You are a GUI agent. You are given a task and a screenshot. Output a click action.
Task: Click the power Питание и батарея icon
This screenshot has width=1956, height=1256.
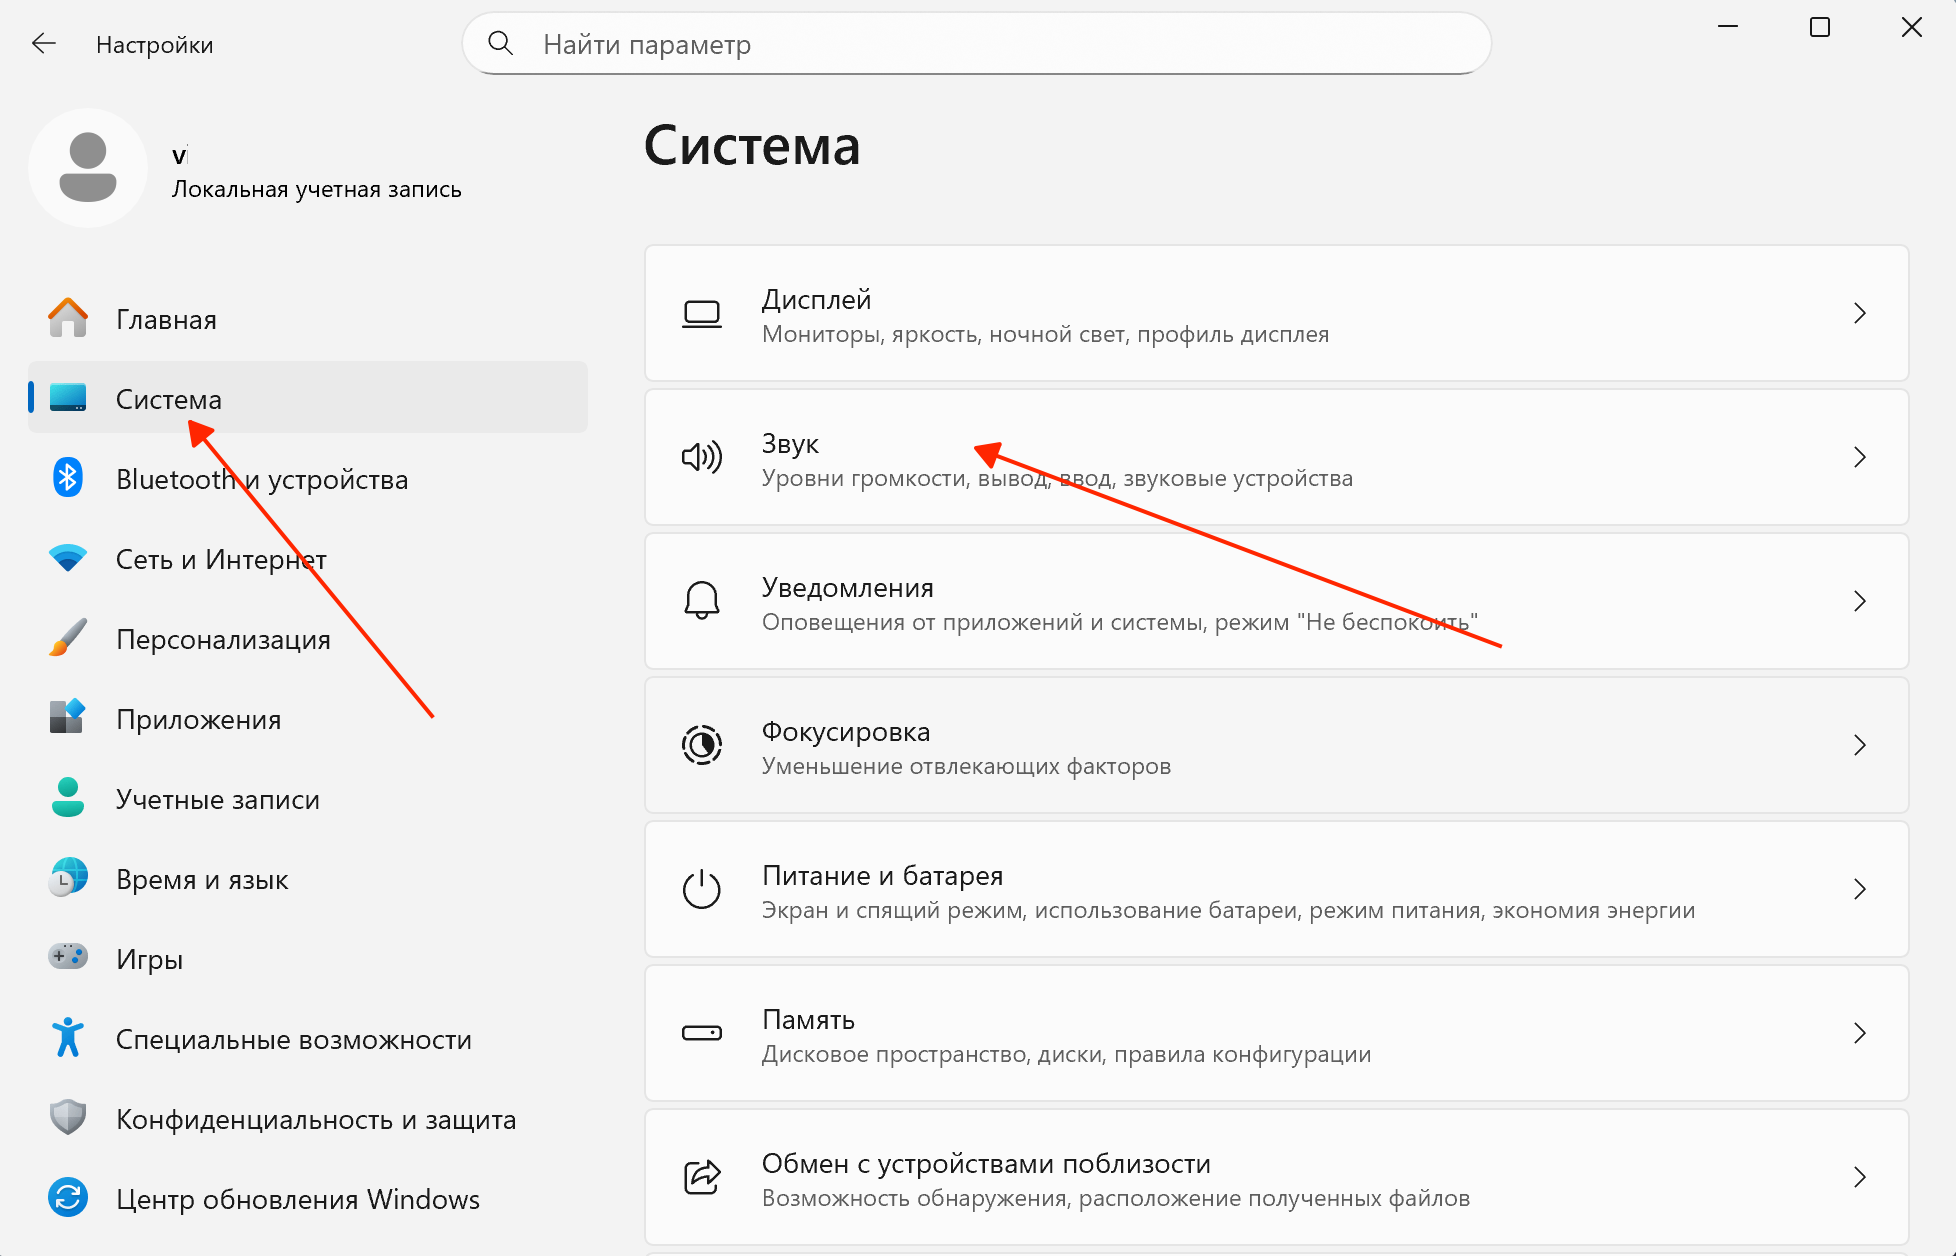coord(702,889)
